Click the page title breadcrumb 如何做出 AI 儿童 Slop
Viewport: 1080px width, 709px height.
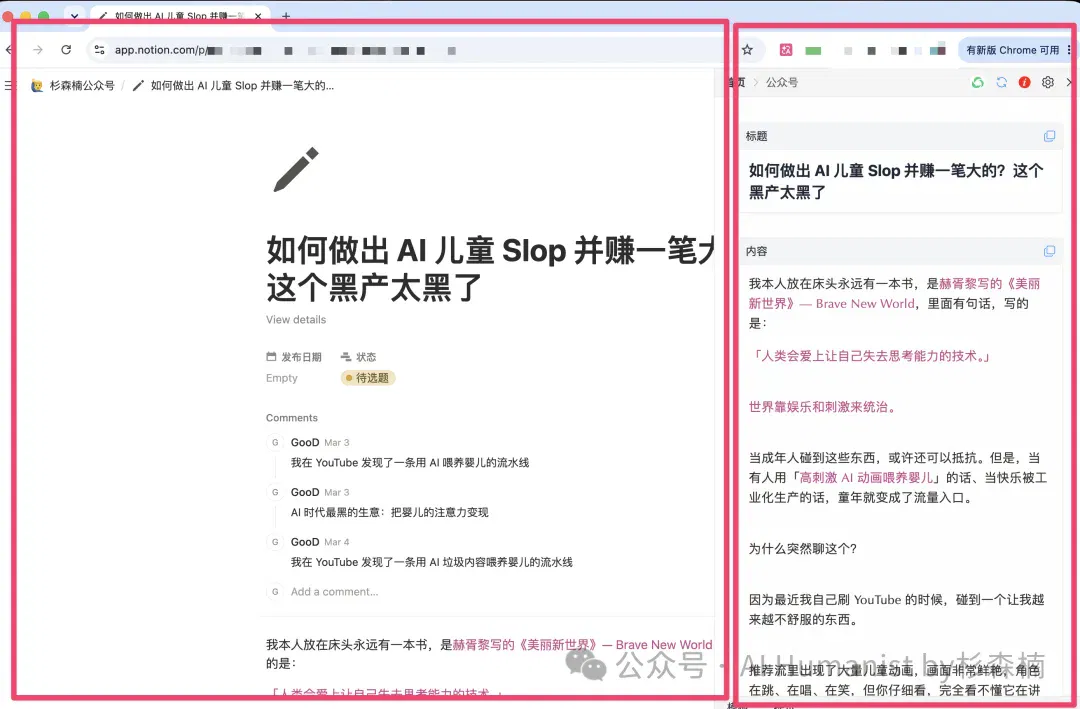[x=234, y=85]
